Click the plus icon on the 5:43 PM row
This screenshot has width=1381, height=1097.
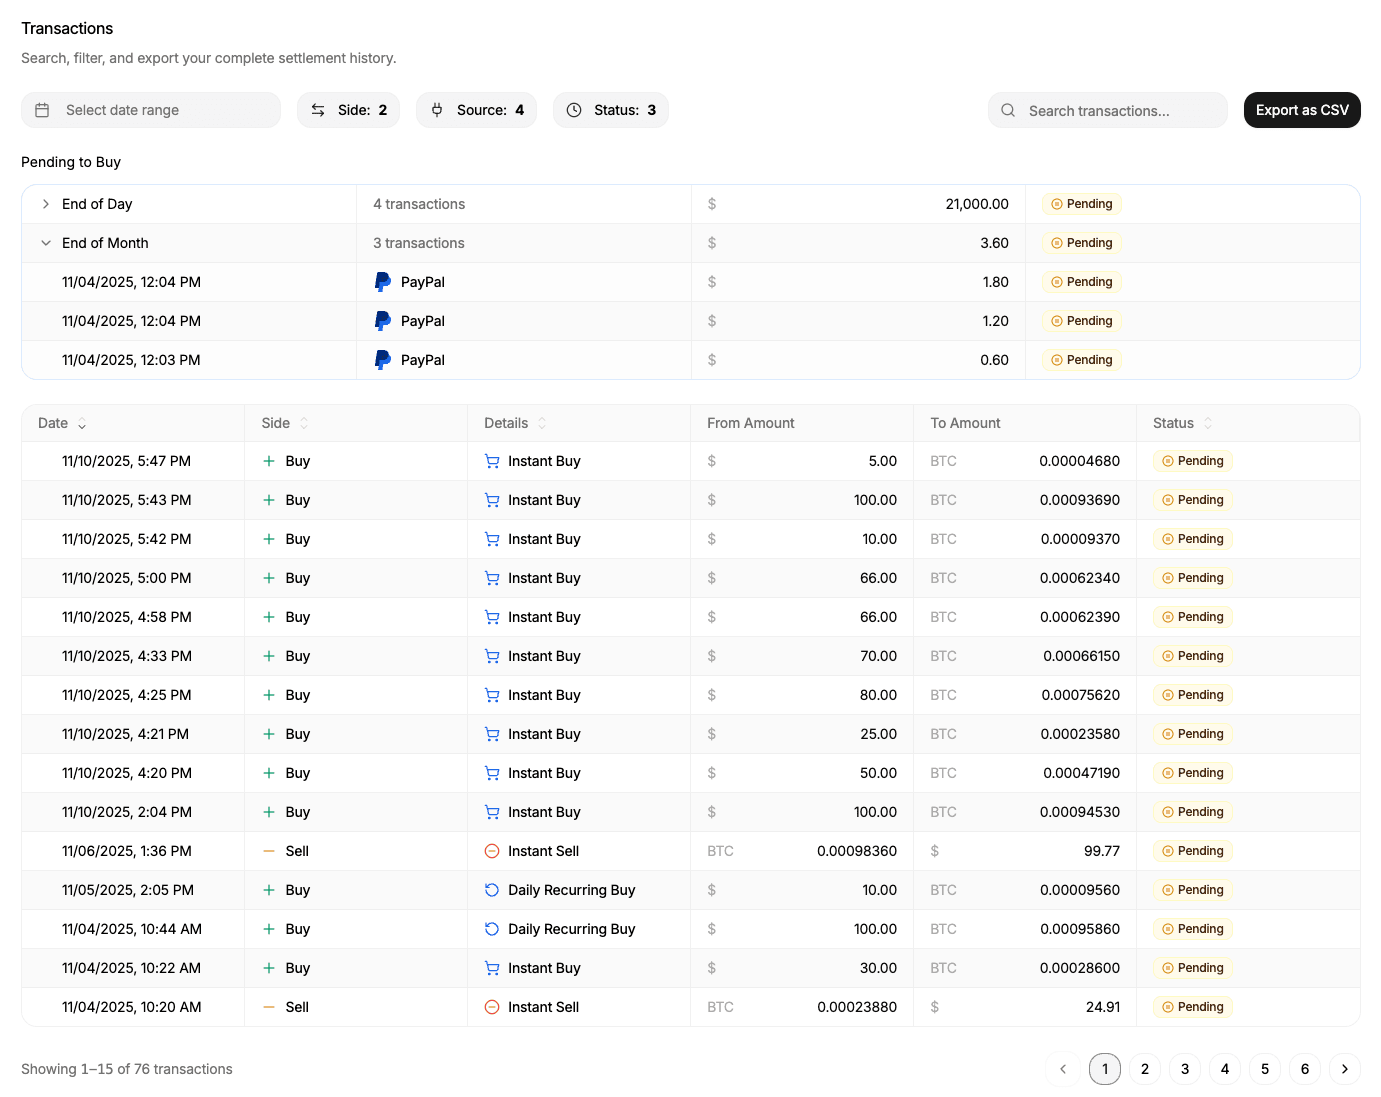(x=269, y=500)
